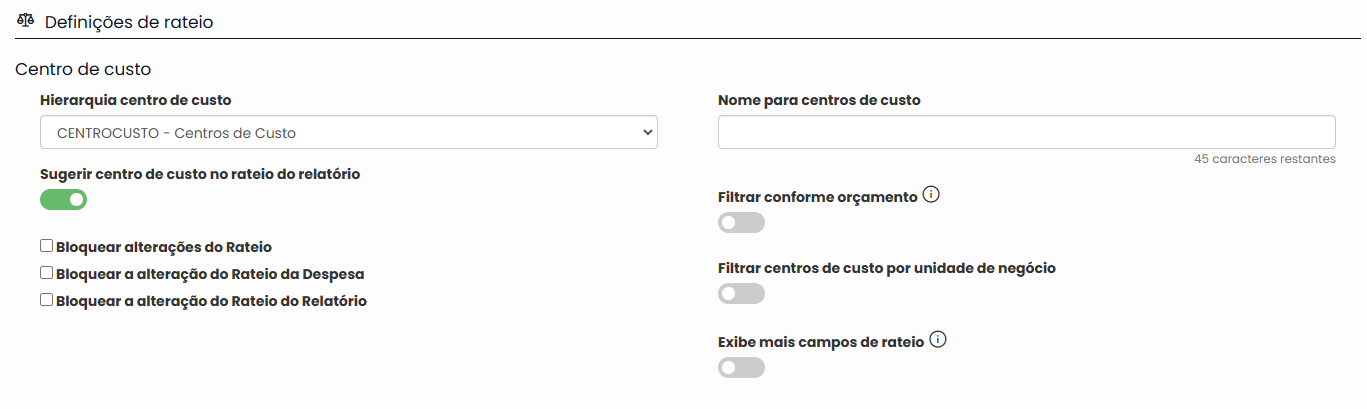Click the Sugerir centro de custo no rateio label
This screenshot has height=409, width=1367.
pyautogui.click(x=200, y=174)
